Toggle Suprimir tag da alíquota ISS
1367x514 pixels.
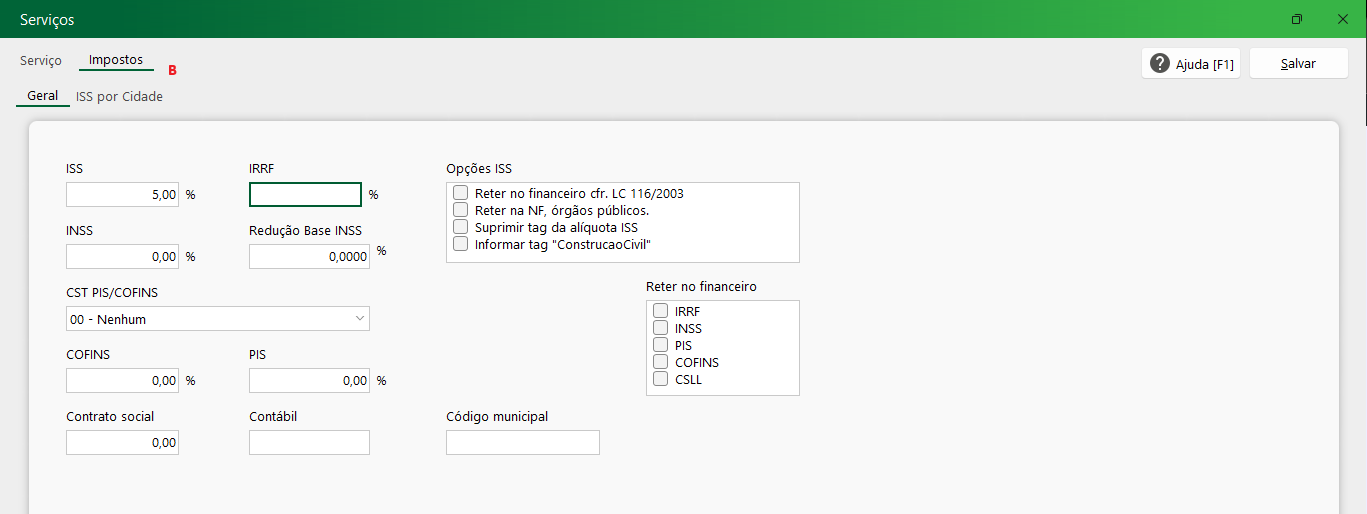click(x=461, y=227)
